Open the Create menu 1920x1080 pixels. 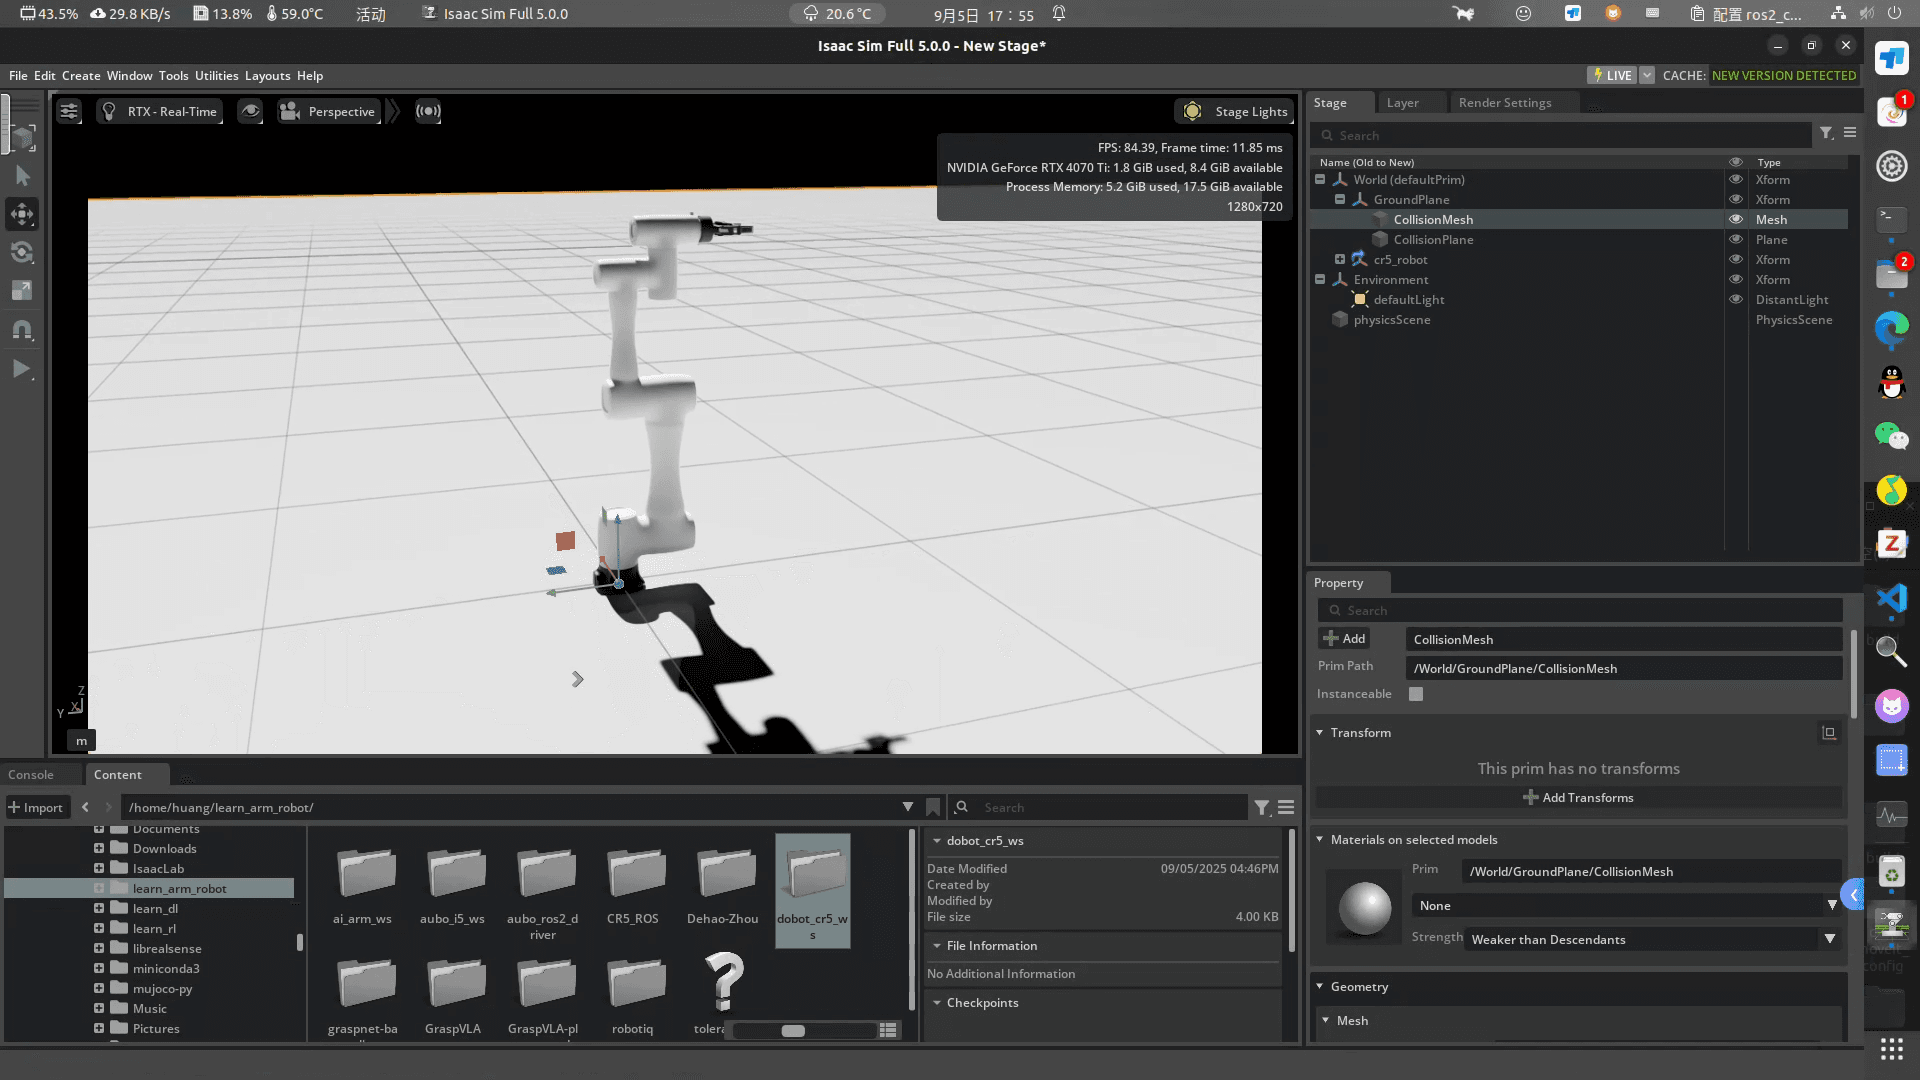click(x=80, y=75)
